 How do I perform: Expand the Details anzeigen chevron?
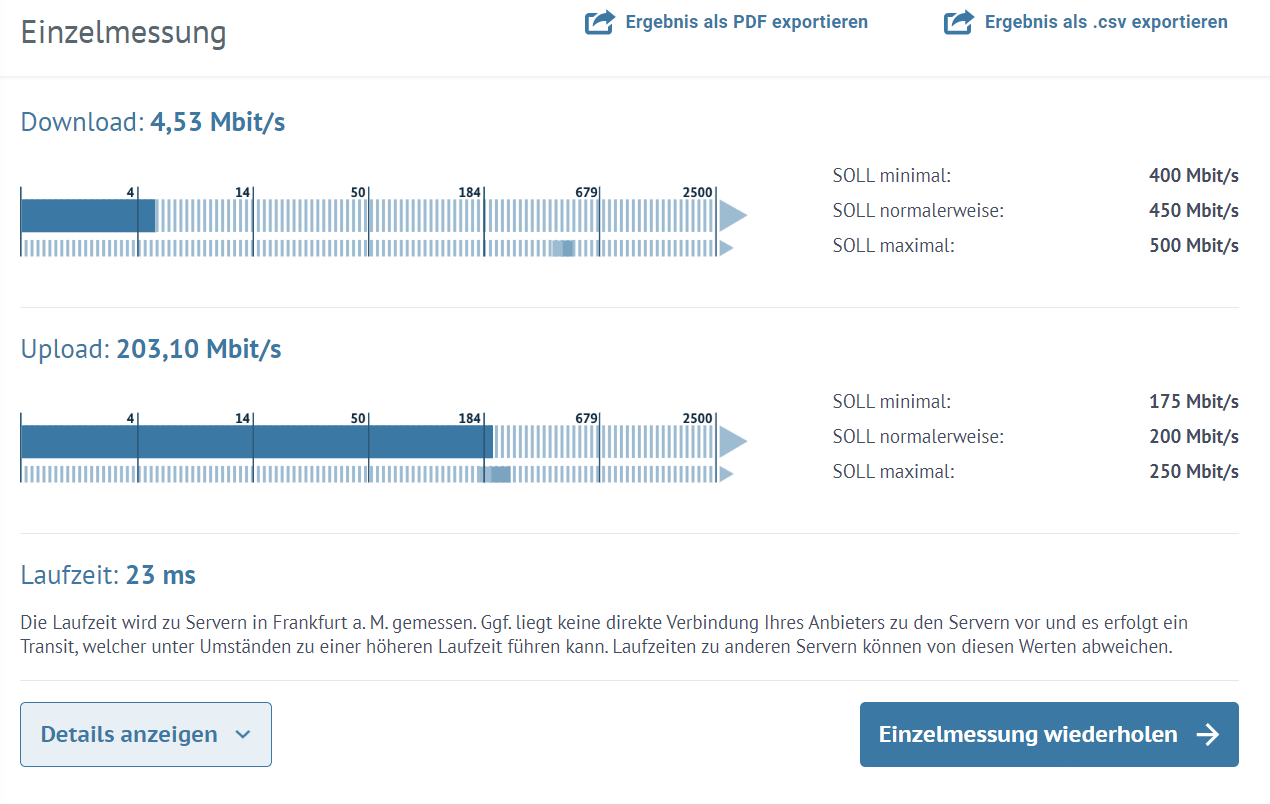242,735
